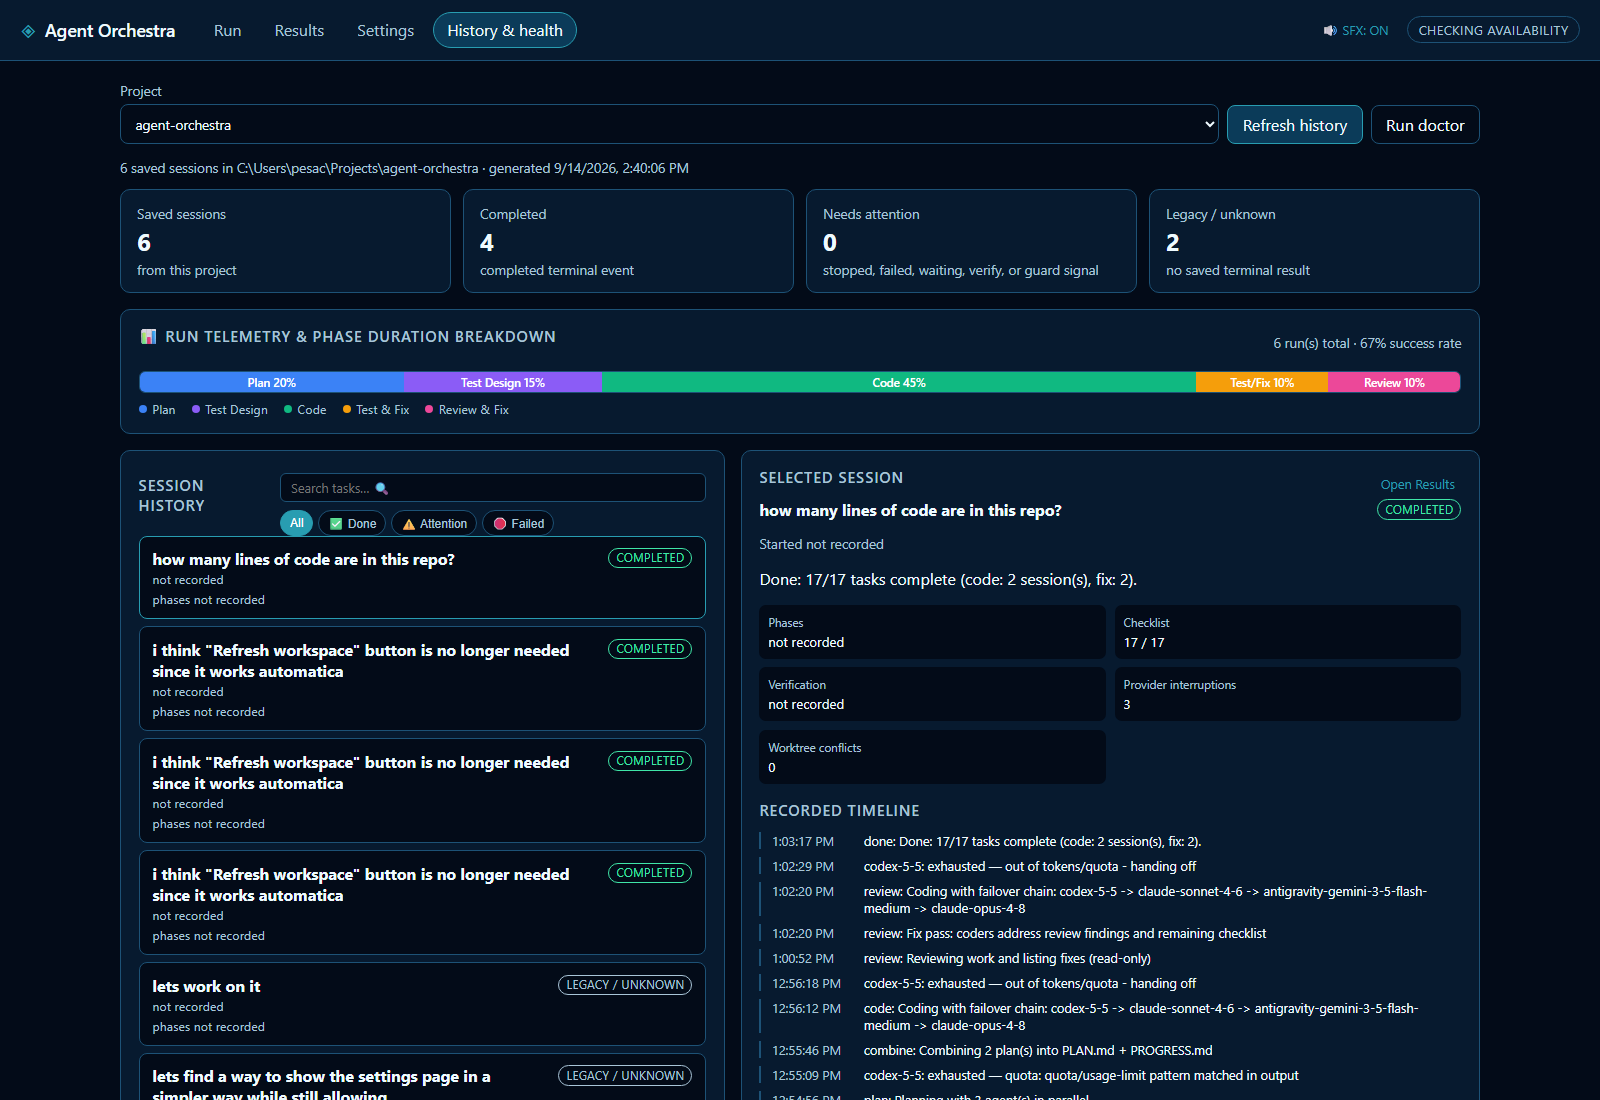Viewport: 1600px width, 1100px height.
Task: Click the Provider interruptions value tile
Action: coord(1288,694)
